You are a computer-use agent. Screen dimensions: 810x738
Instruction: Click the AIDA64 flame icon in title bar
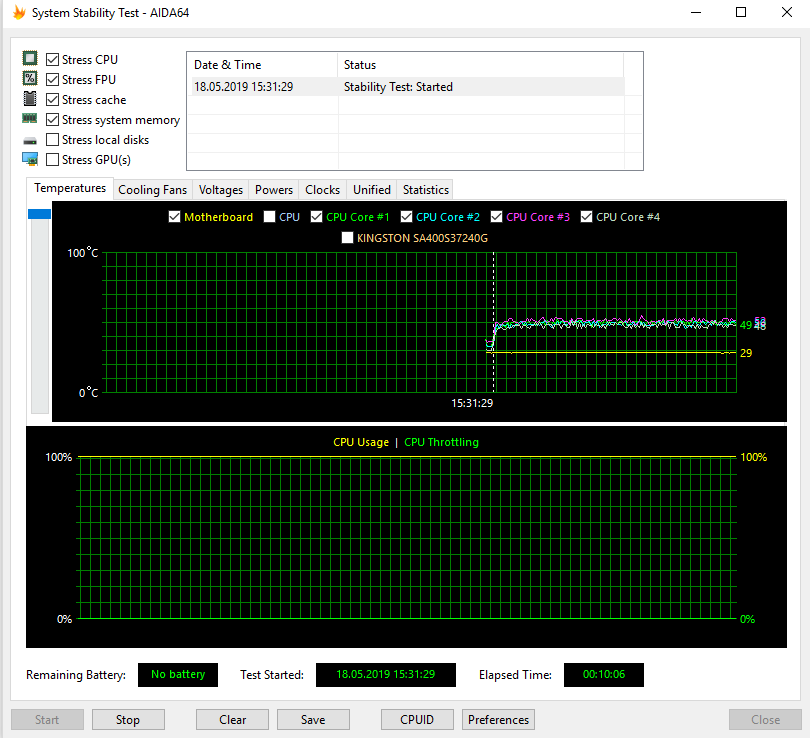[x=19, y=12]
